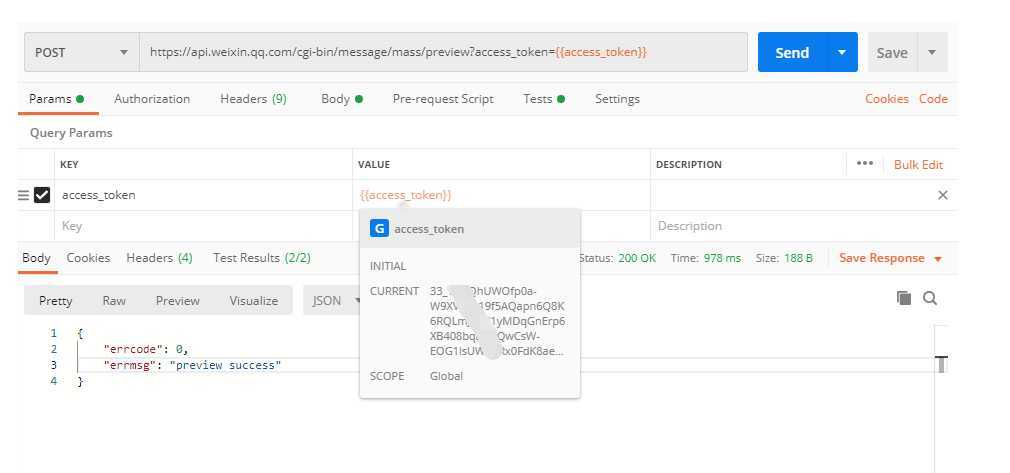Screen dimensions: 1010x473
Task: Open the Send dropdown arrow
Action: (x=842, y=52)
